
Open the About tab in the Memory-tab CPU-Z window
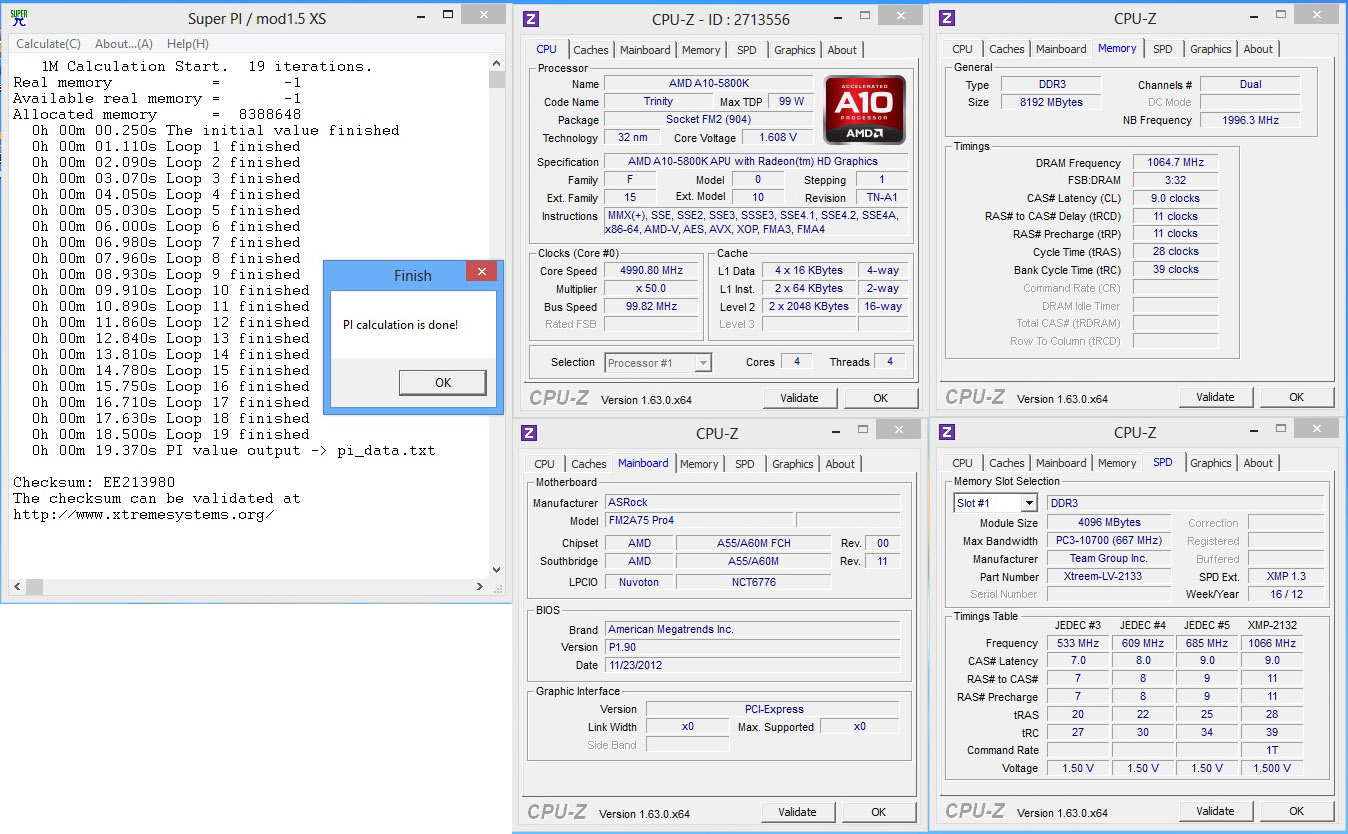[x=1258, y=49]
